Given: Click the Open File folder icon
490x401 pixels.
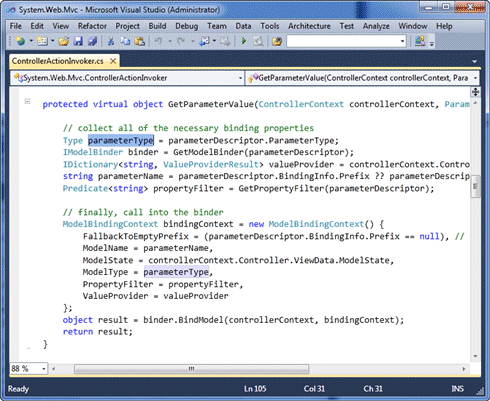Looking at the screenshot, I should [64, 41].
